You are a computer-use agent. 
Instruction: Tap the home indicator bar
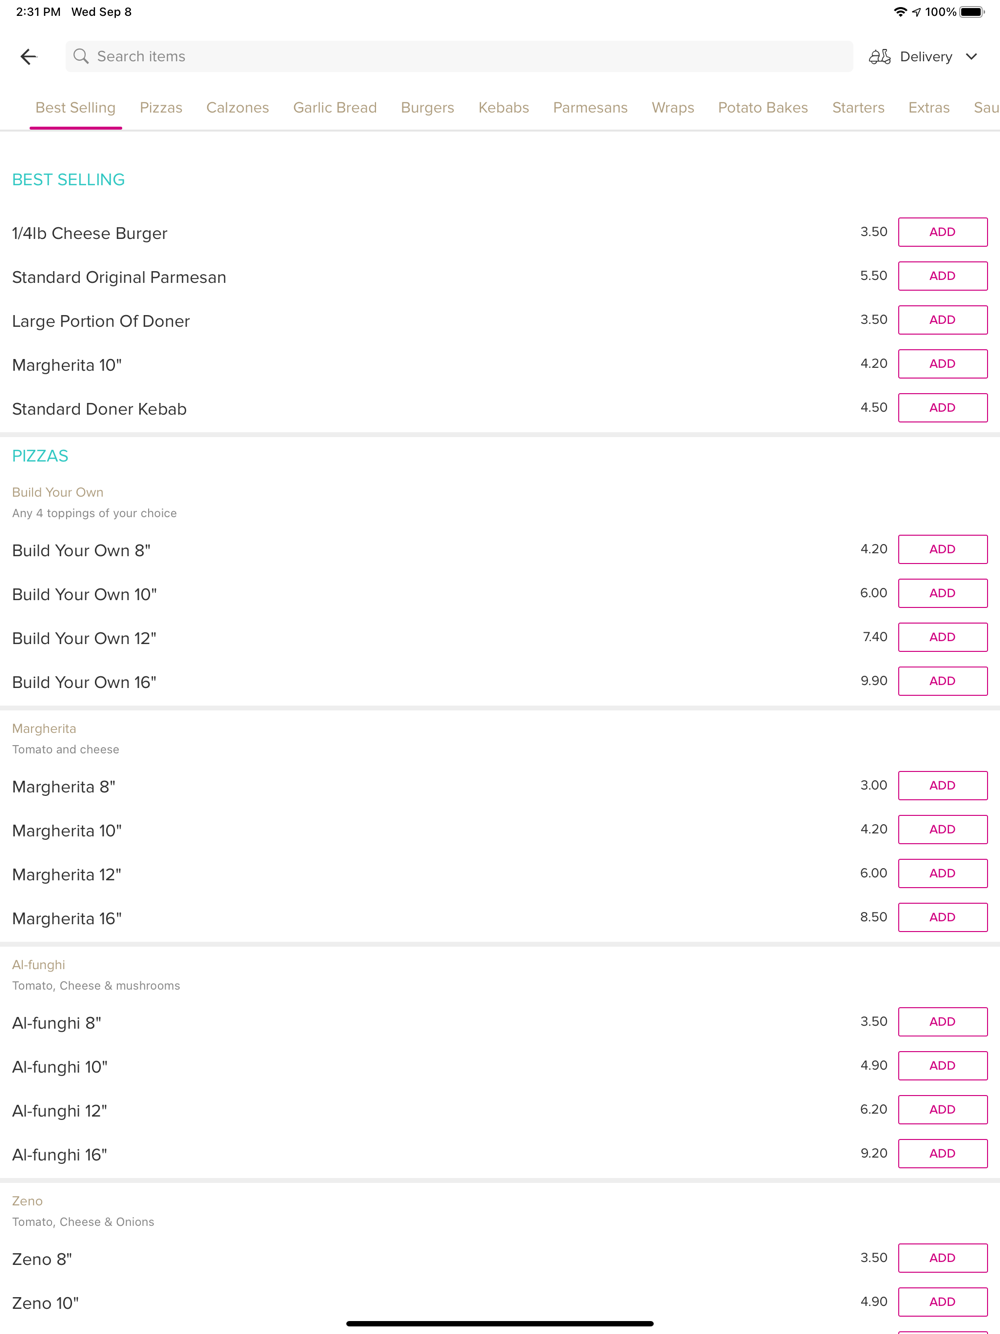500,1323
